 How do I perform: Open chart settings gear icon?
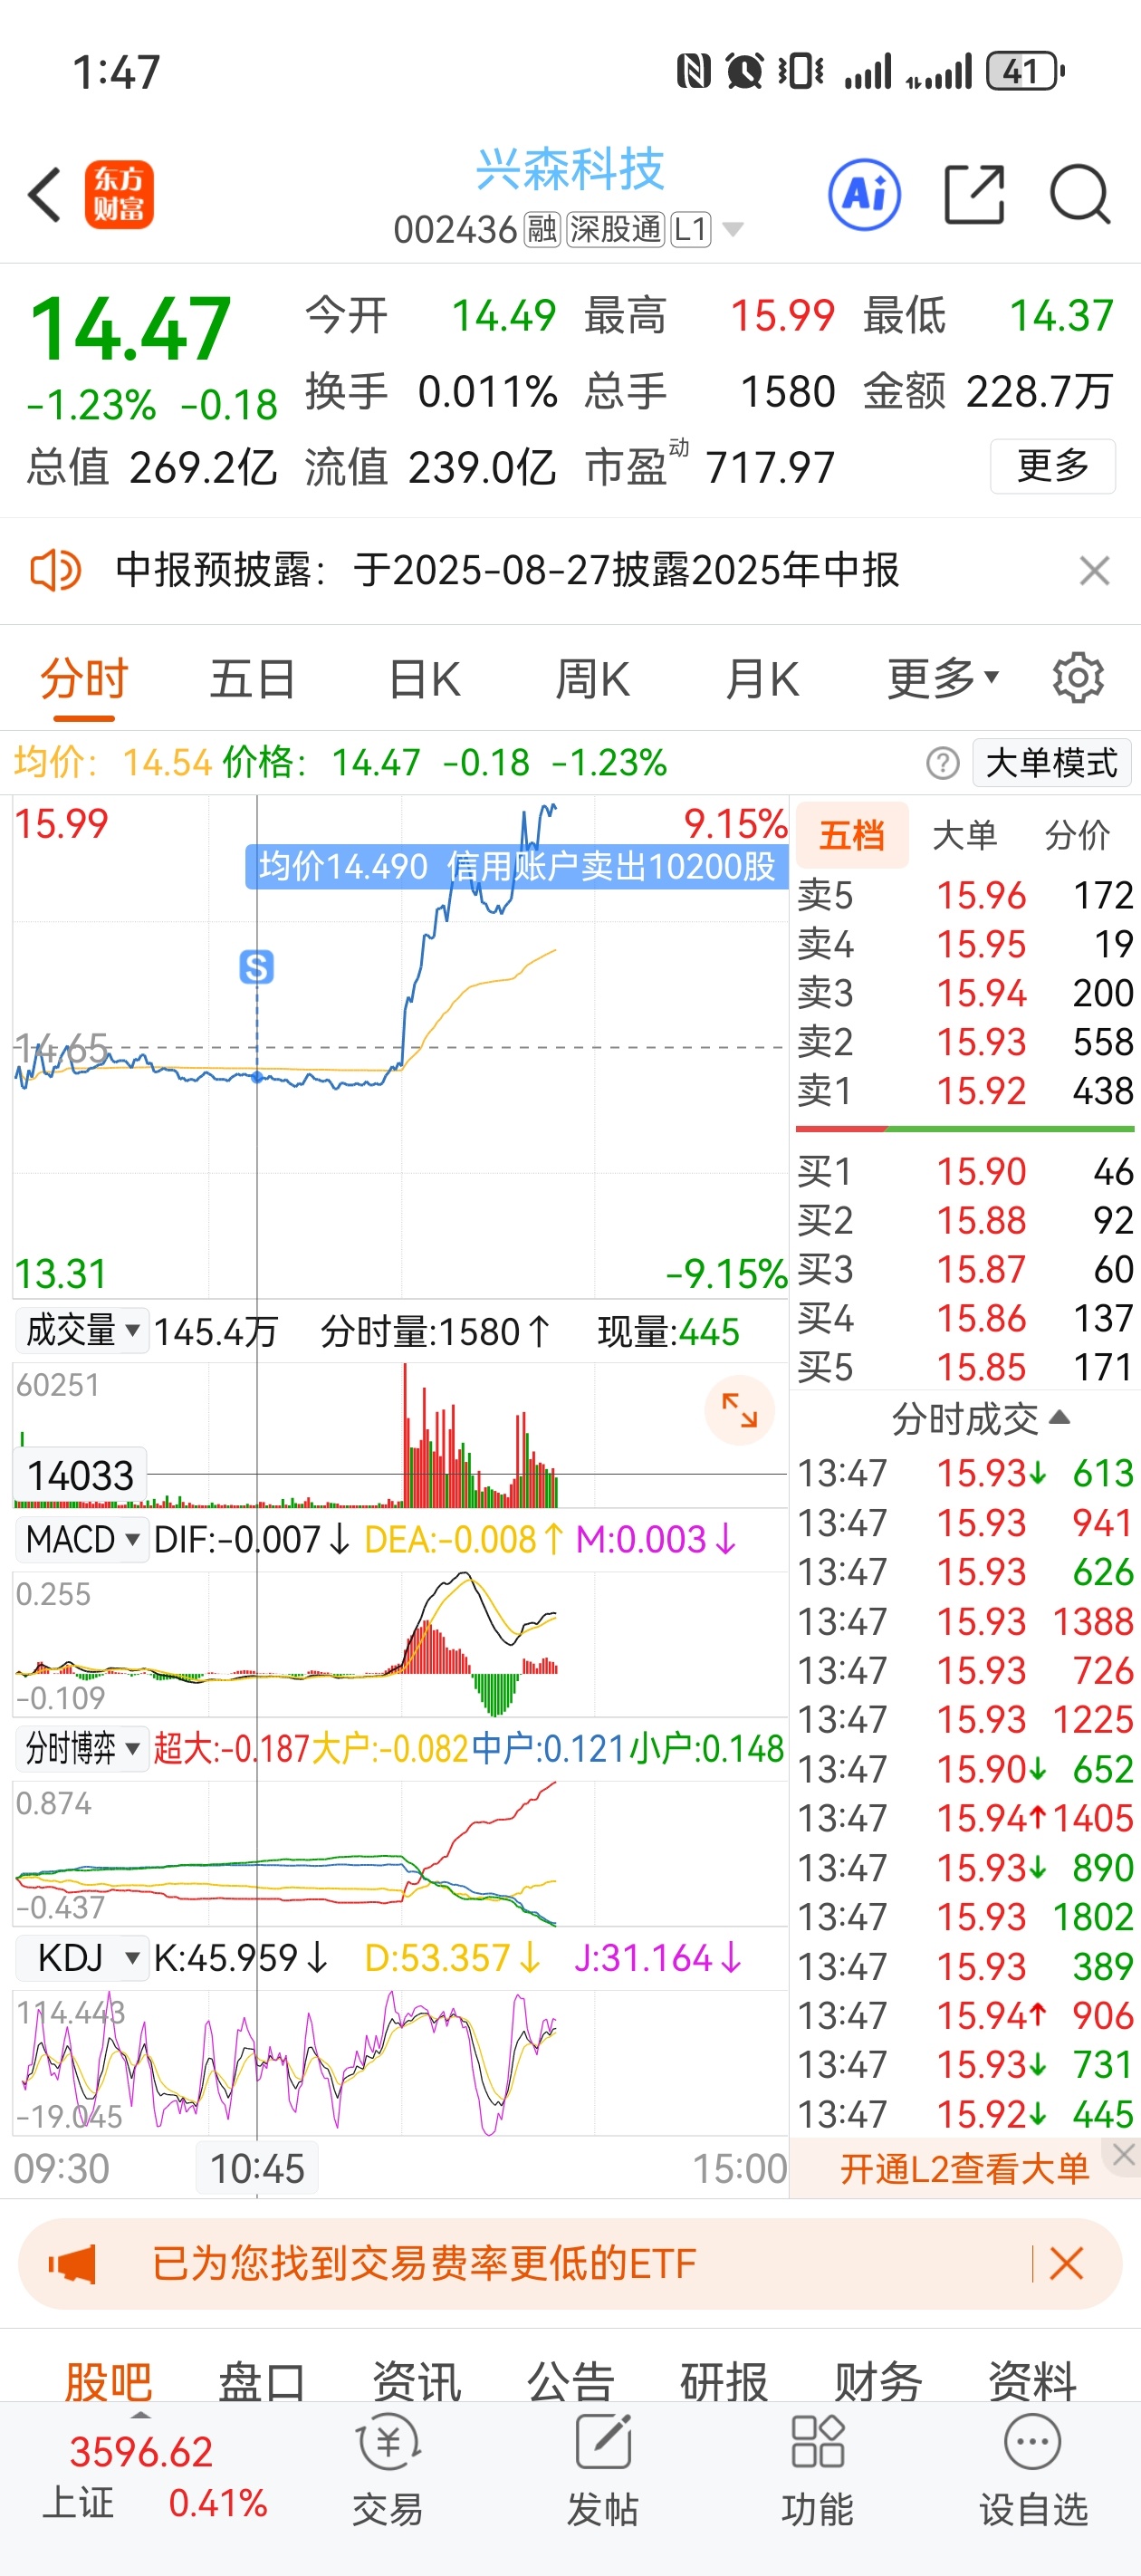pyautogui.click(x=1078, y=678)
